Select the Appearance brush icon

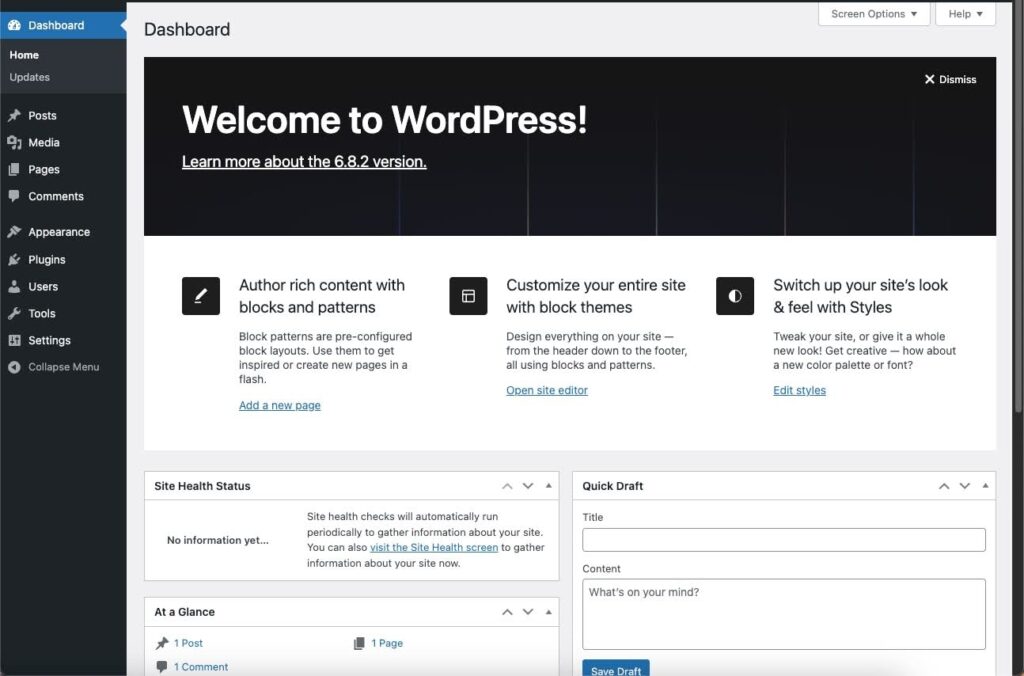pyautogui.click(x=13, y=231)
